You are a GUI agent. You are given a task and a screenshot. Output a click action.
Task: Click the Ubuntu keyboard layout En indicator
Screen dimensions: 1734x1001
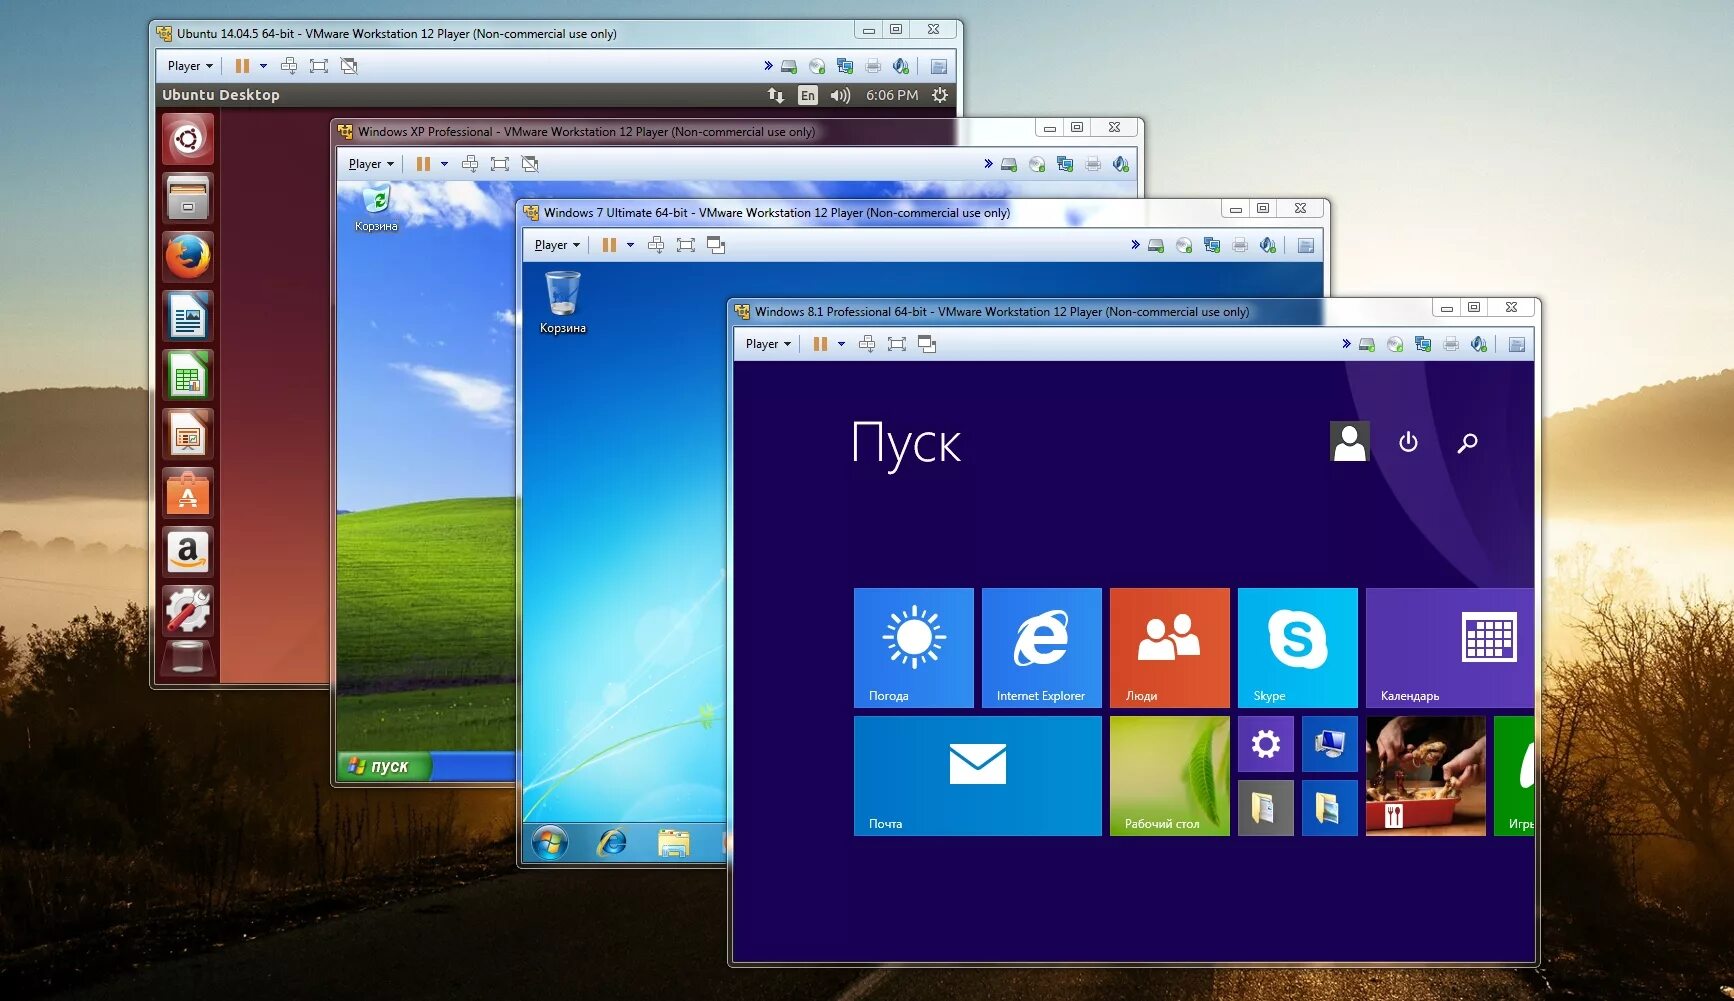pyautogui.click(x=808, y=95)
